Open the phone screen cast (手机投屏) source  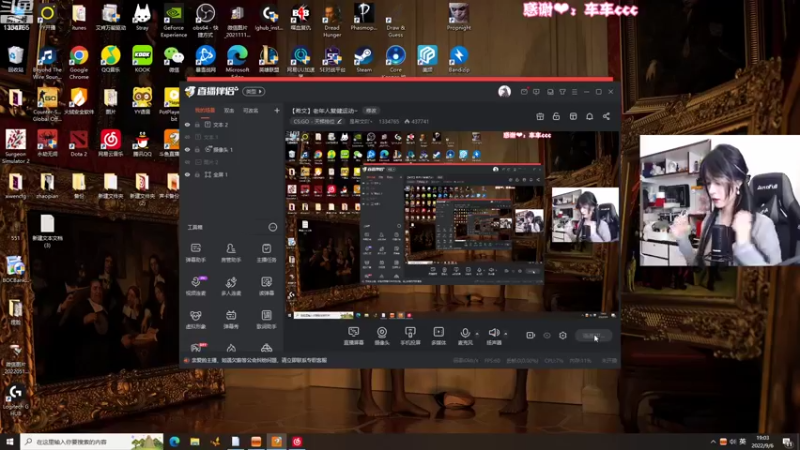(410, 336)
